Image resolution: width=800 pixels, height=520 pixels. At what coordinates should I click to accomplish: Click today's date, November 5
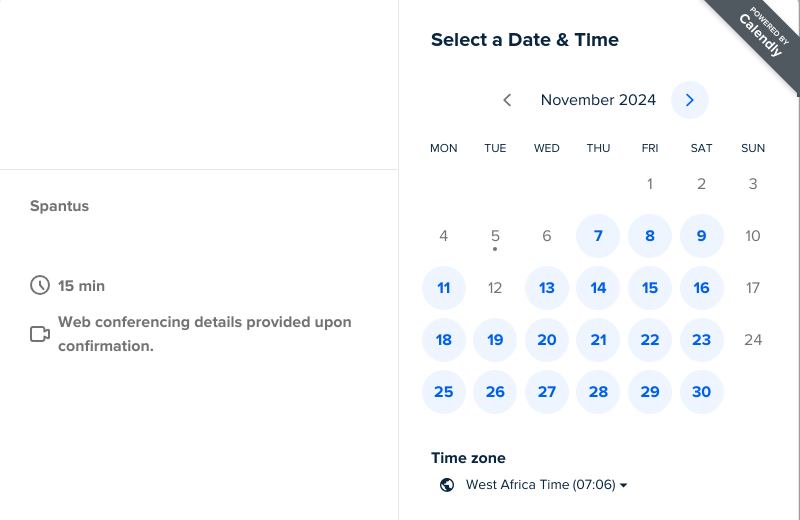click(495, 236)
